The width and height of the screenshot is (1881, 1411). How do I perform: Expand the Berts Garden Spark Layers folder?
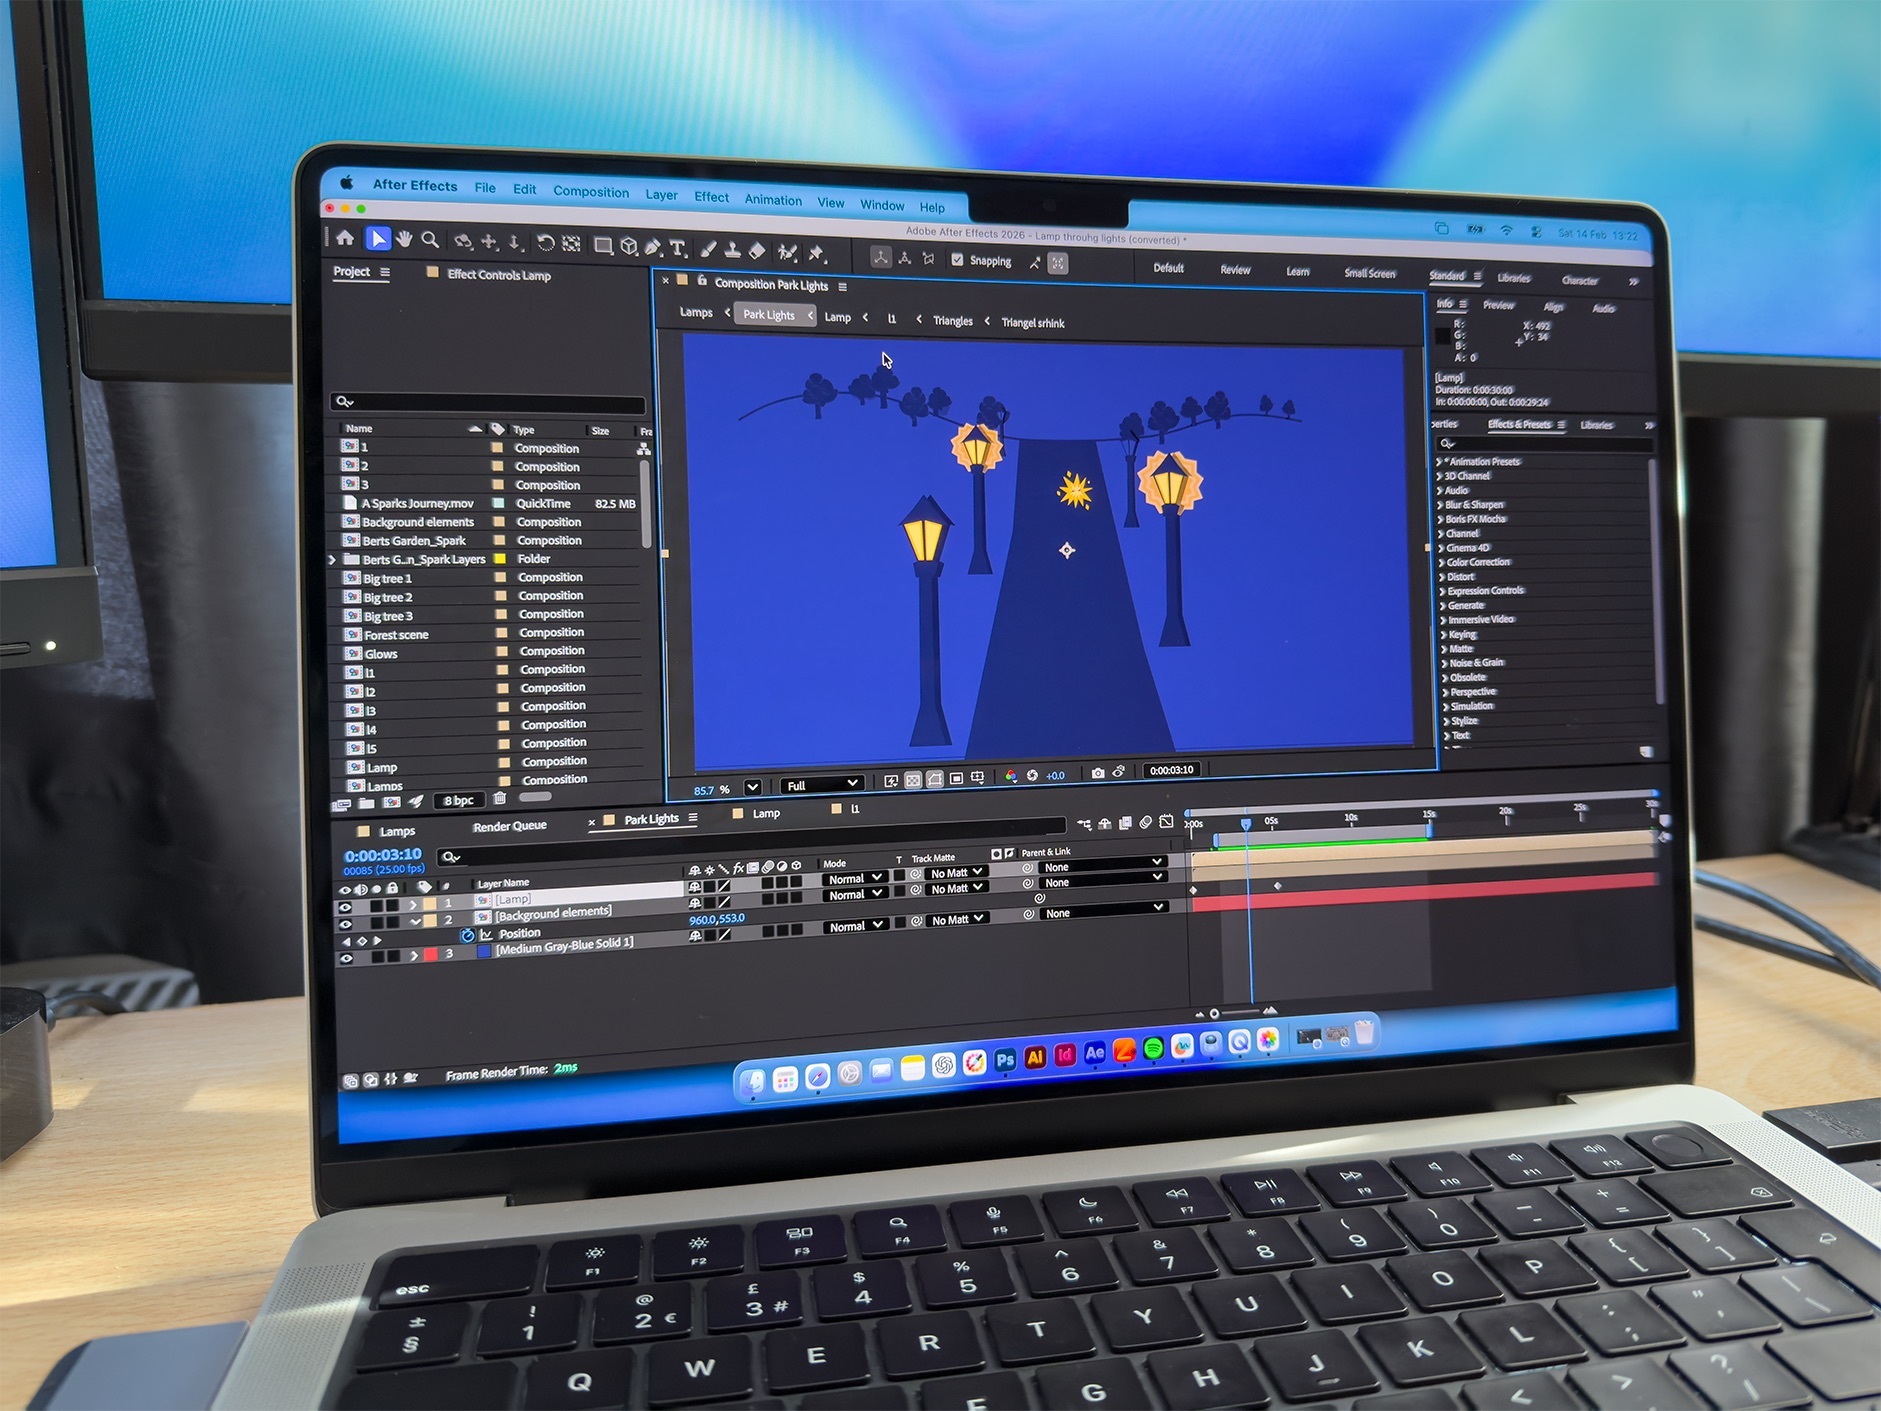[x=333, y=560]
